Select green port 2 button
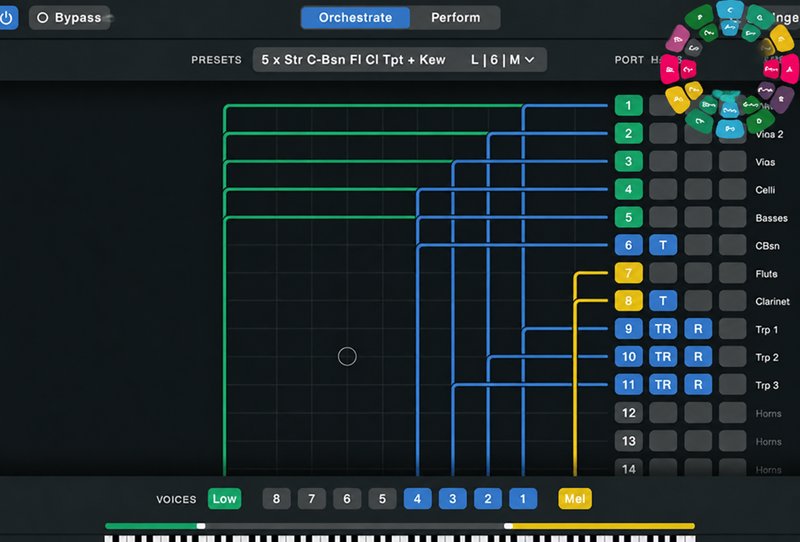 point(629,134)
